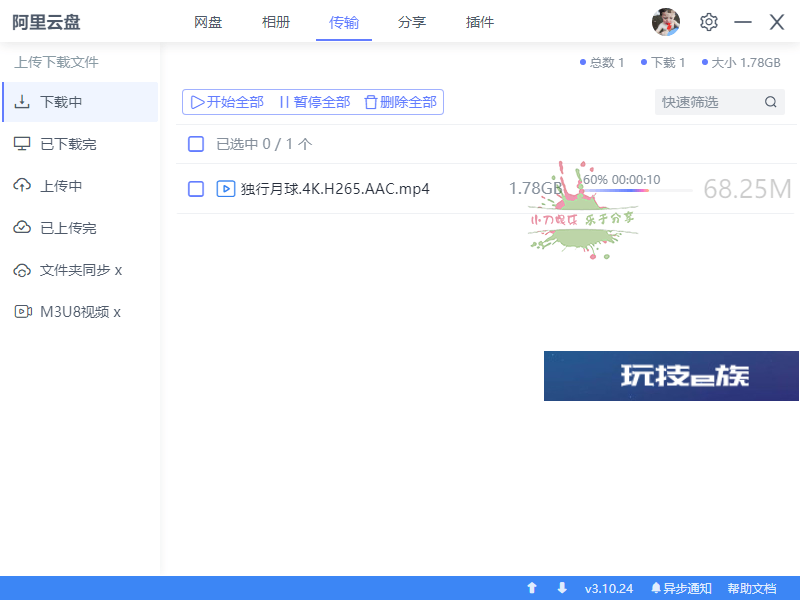Check the box for 独行月球.4K.H265.AAC.mp4
The image size is (800, 600).
(x=196, y=189)
